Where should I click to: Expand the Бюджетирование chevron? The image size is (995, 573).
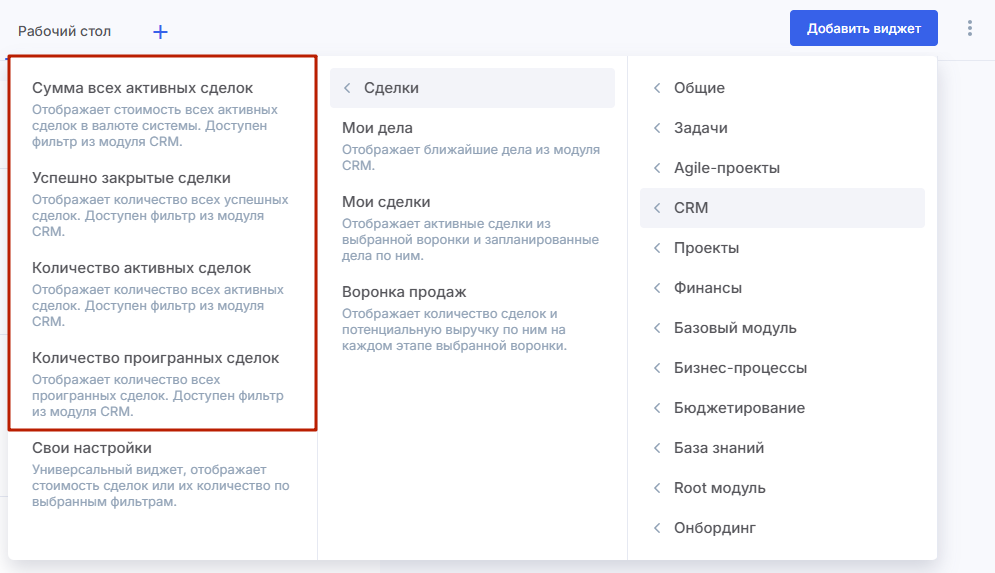click(x=657, y=407)
